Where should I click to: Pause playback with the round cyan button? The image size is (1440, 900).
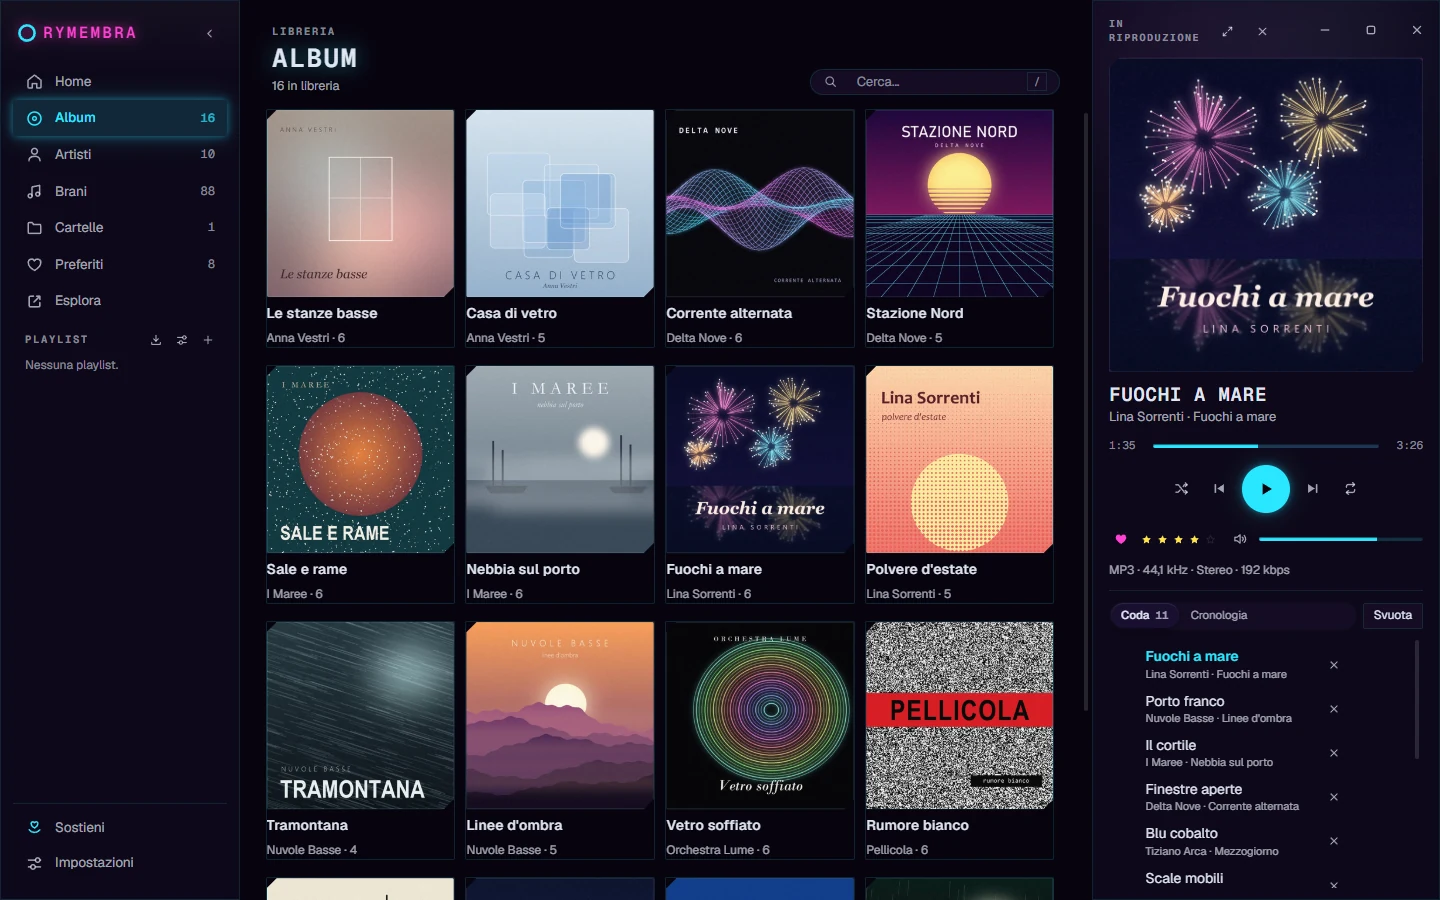[x=1266, y=489]
